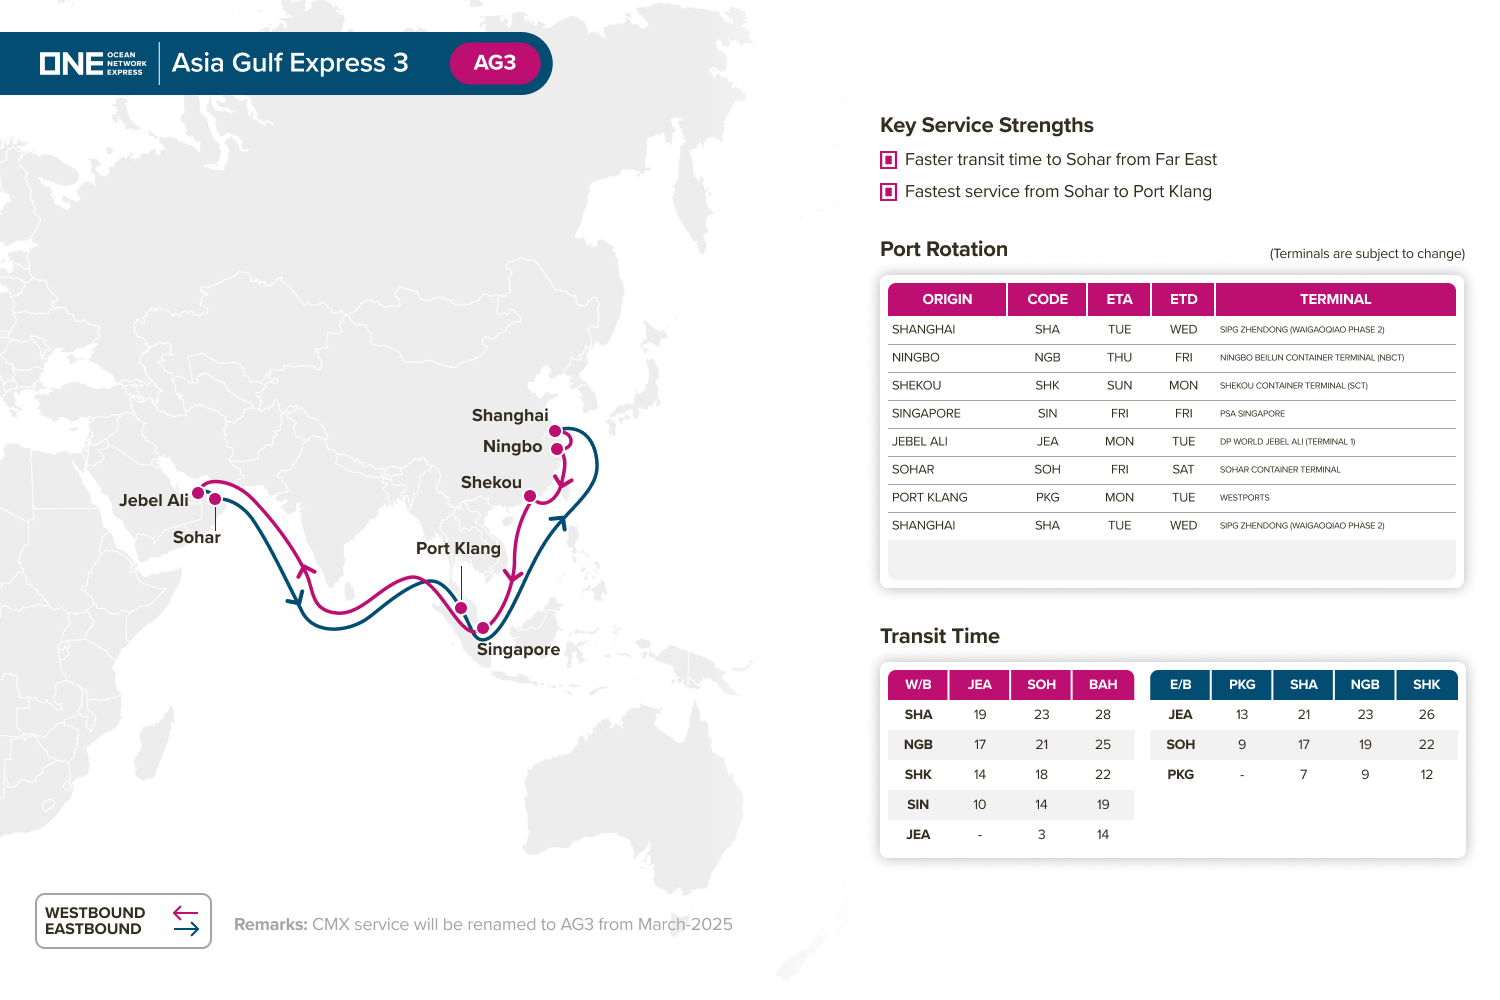
Task: Click the Port Klang marker dot
Action: [x=461, y=607]
